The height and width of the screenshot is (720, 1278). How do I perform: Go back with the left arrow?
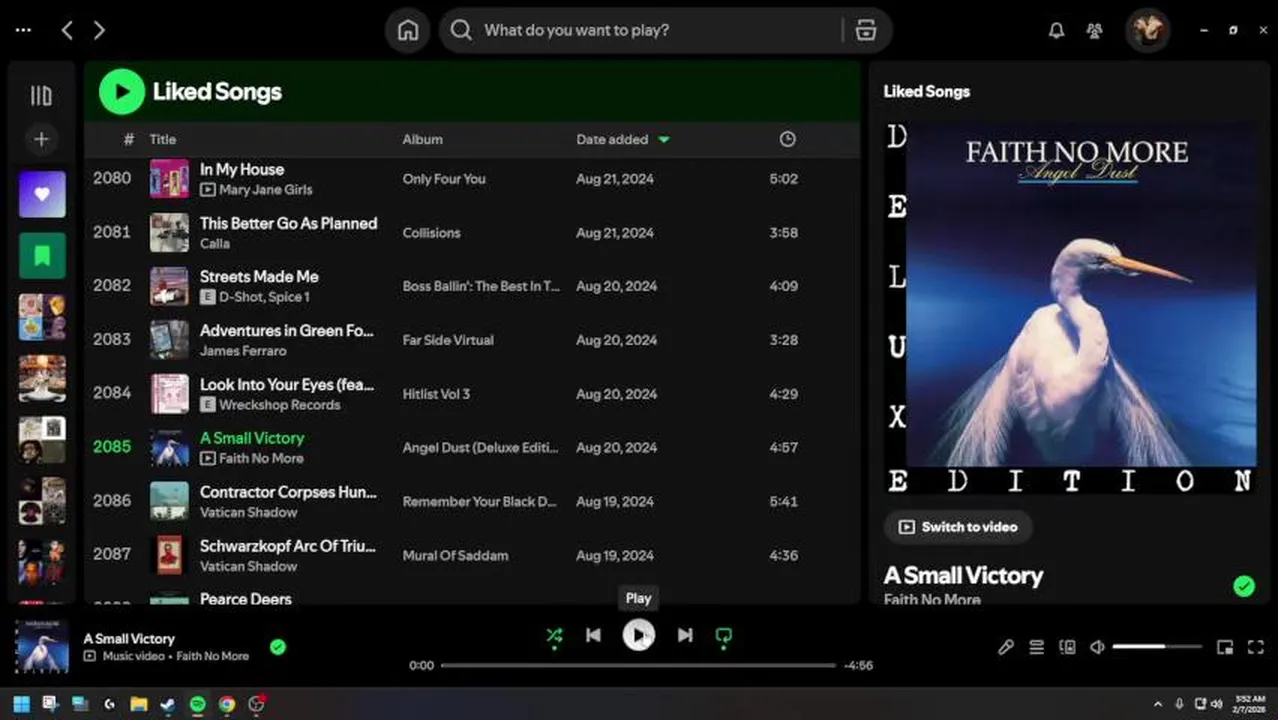coord(67,30)
